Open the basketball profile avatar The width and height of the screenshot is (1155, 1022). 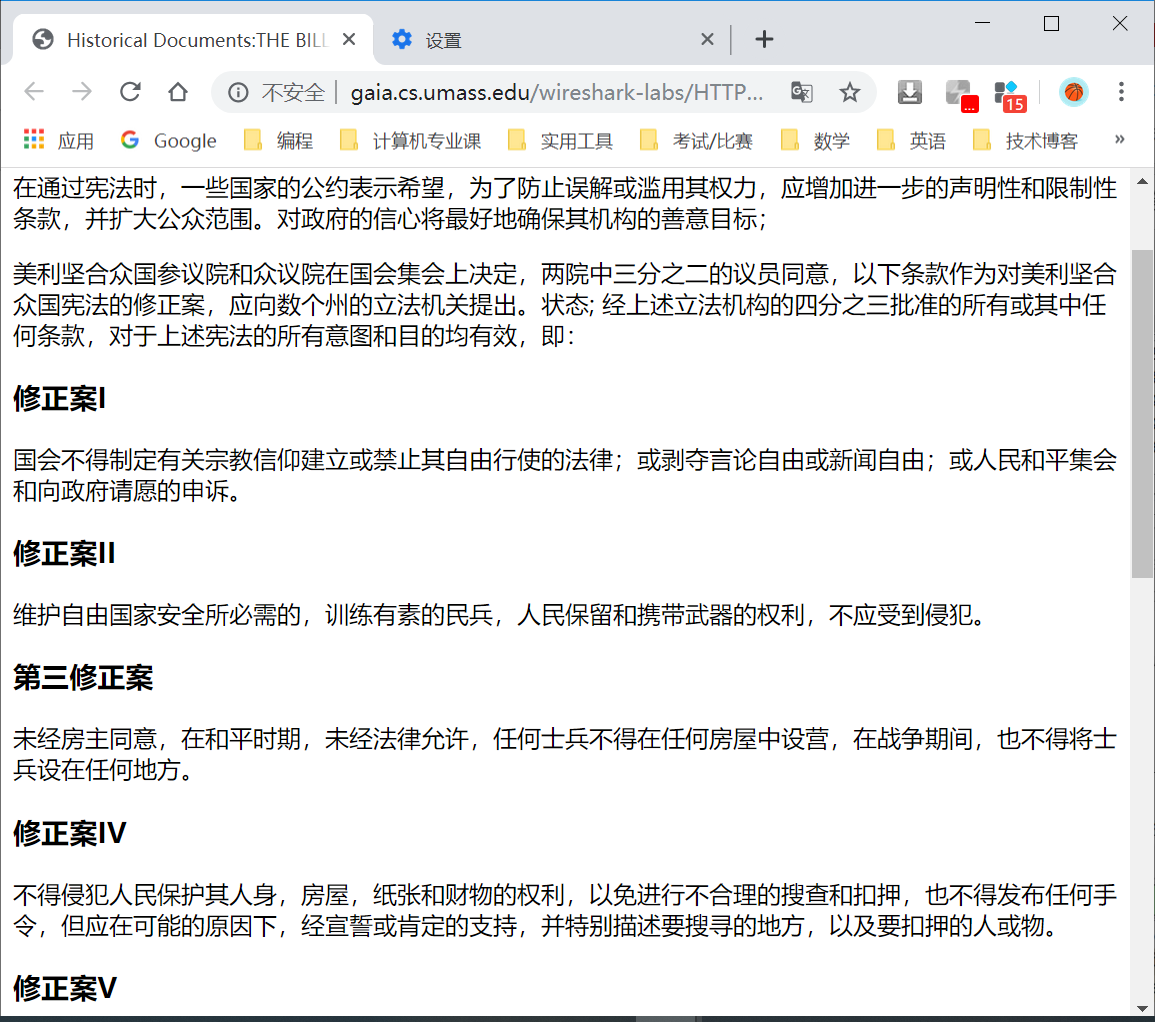click(x=1074, y=92)
